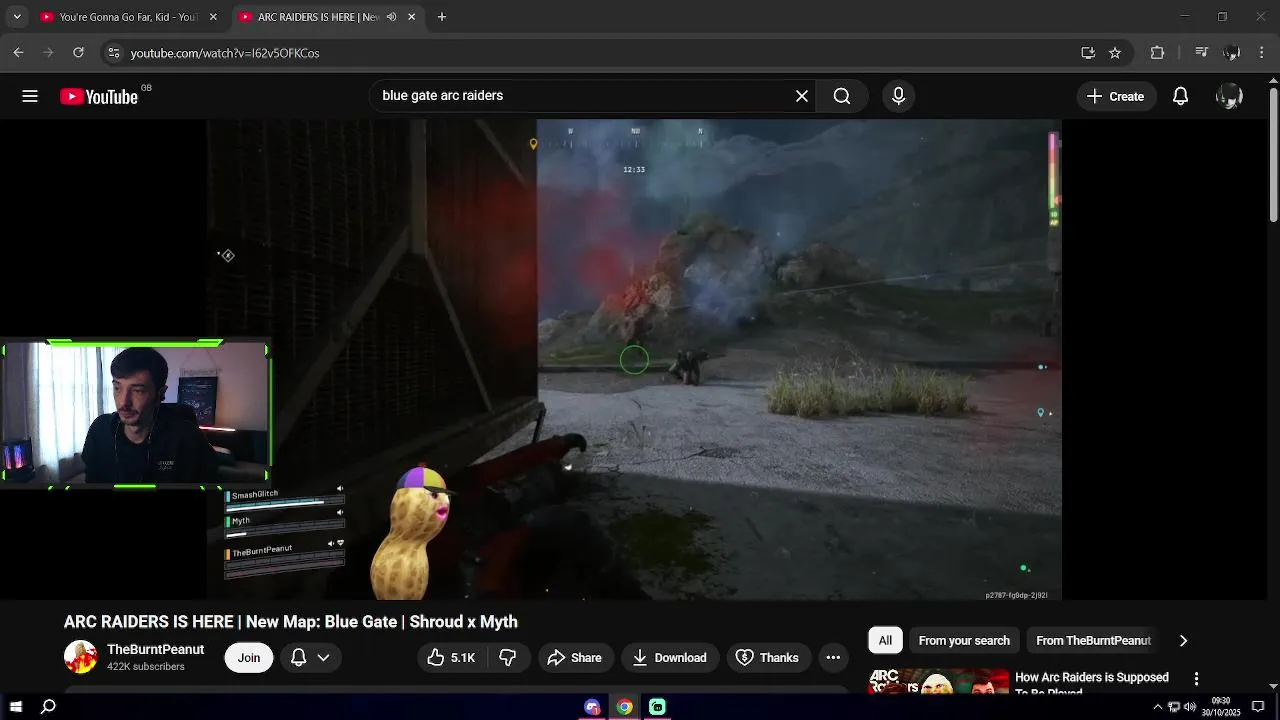Start voice search with the microphone
The image size is (1280, 720).
pos(898,96)
